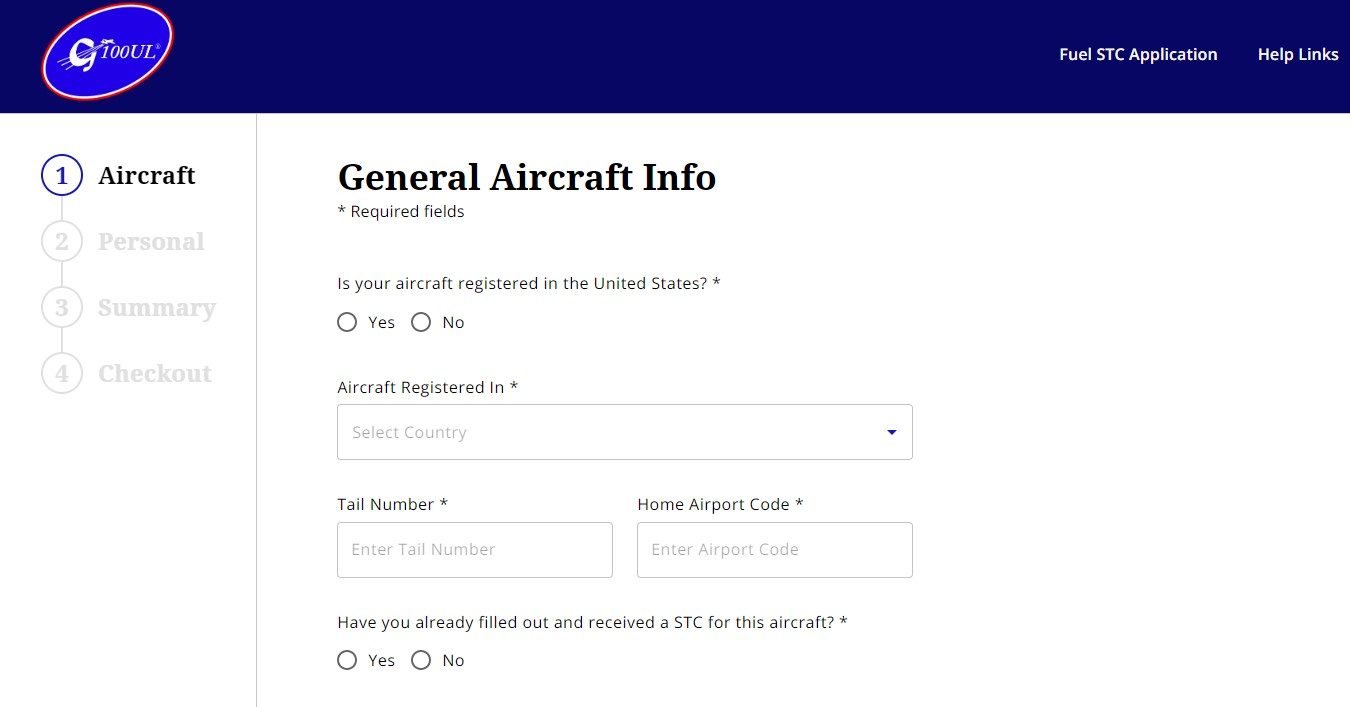Click the G100UL logo
The height and width of the screenshot is (707, 1350).
point(107,52)
